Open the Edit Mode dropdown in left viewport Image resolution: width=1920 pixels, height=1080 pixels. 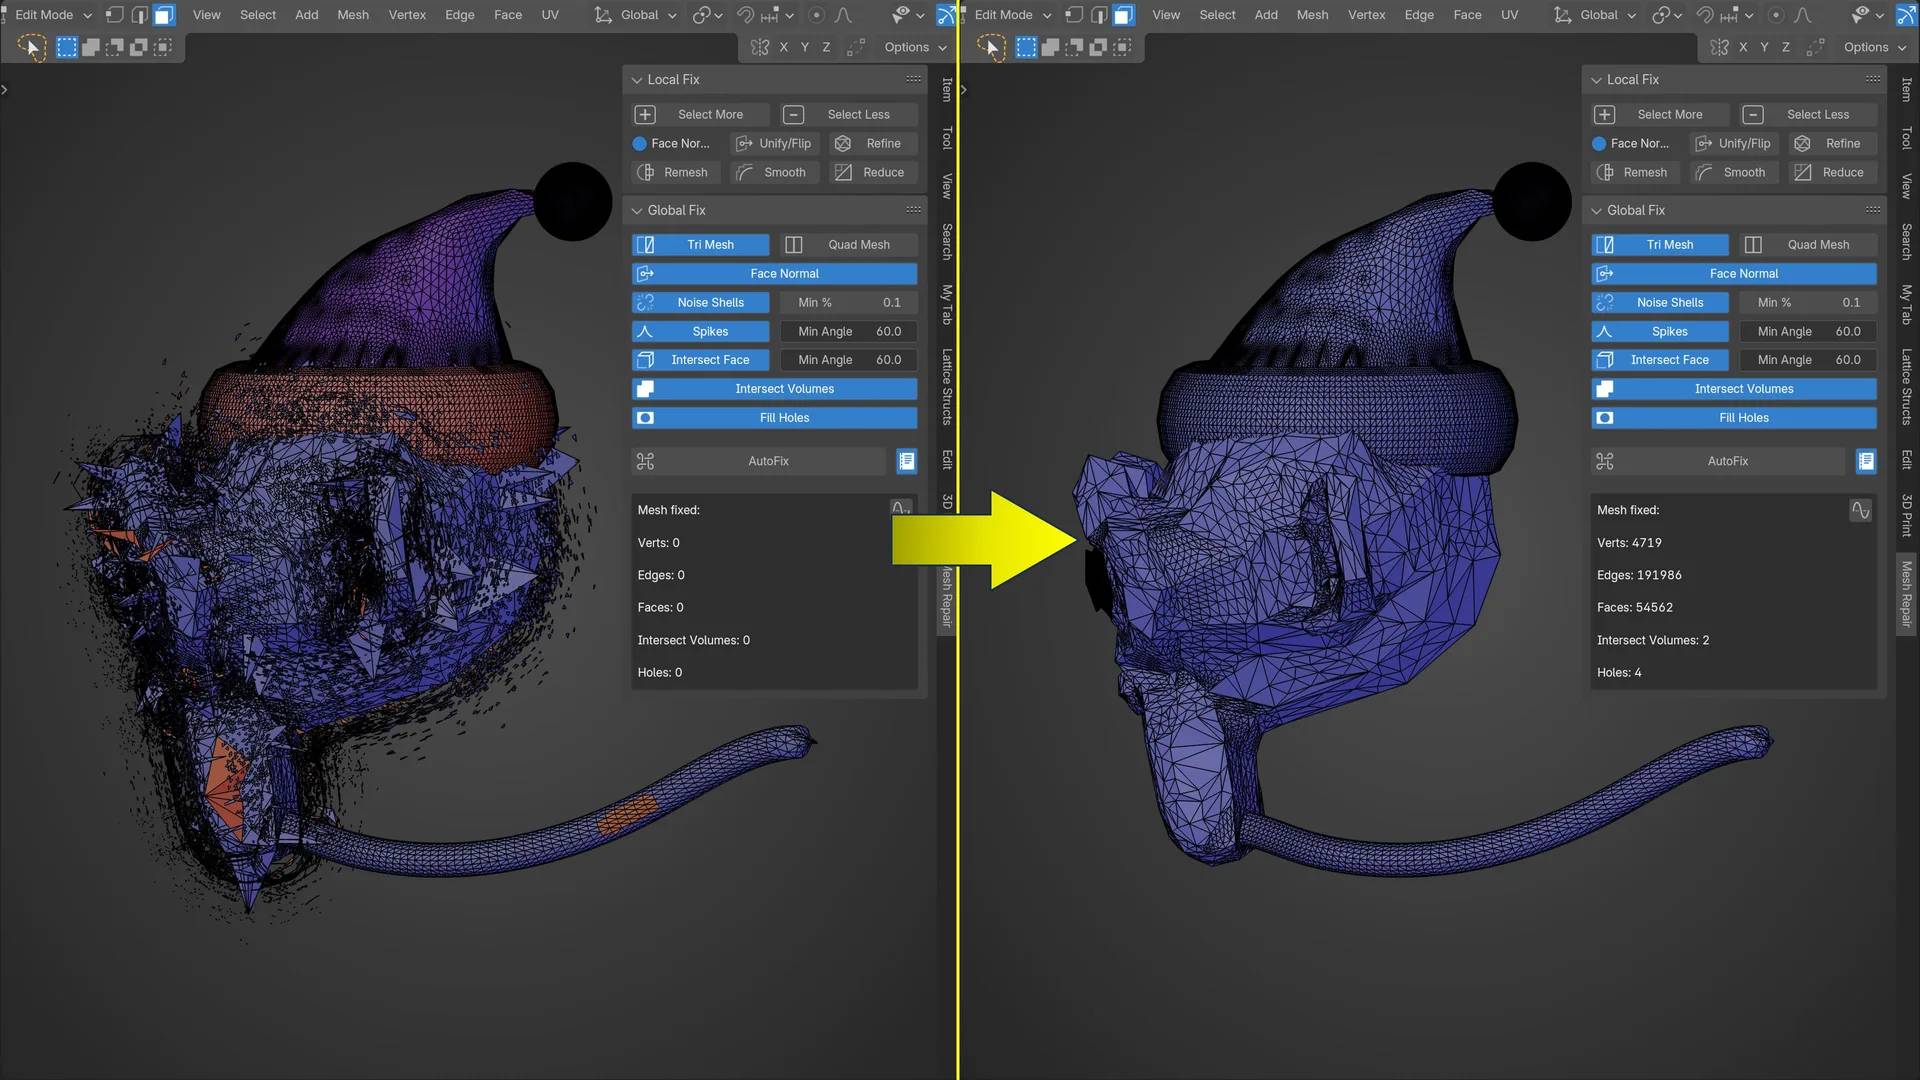pyautogui.click(x=52, y=15)
